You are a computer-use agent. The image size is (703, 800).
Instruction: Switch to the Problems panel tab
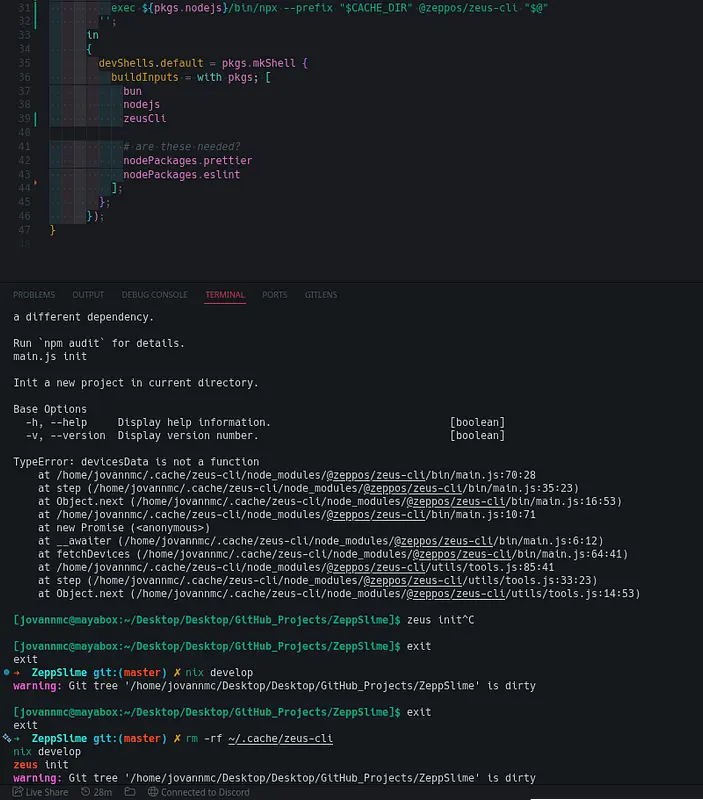[33, 295]
